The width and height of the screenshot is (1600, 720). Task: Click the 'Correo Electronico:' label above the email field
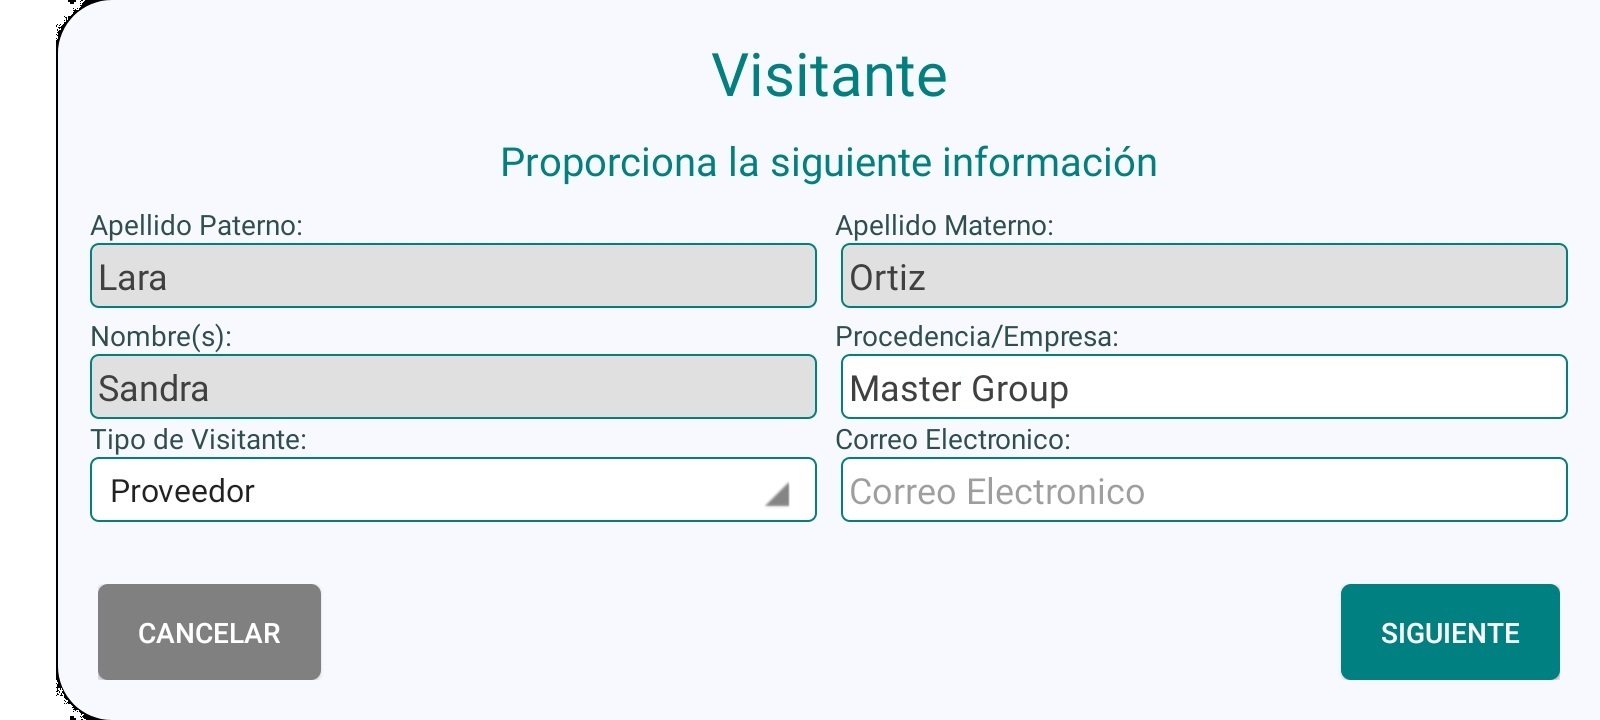pos(952,440)
